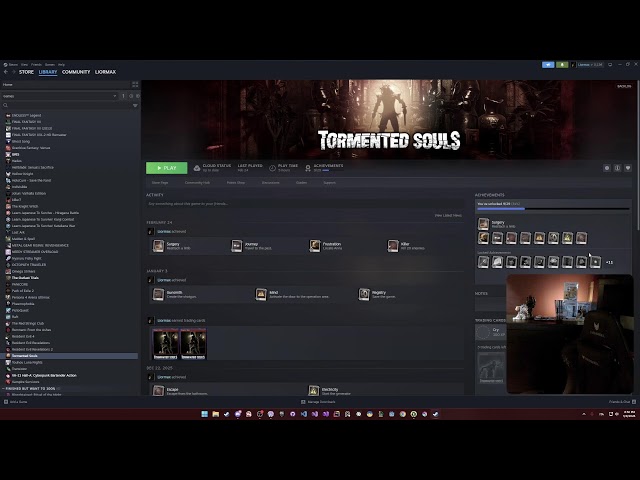The image size is (640, 480).
Task: Open the LIORMAX profile tab
Action: [105, 72]
